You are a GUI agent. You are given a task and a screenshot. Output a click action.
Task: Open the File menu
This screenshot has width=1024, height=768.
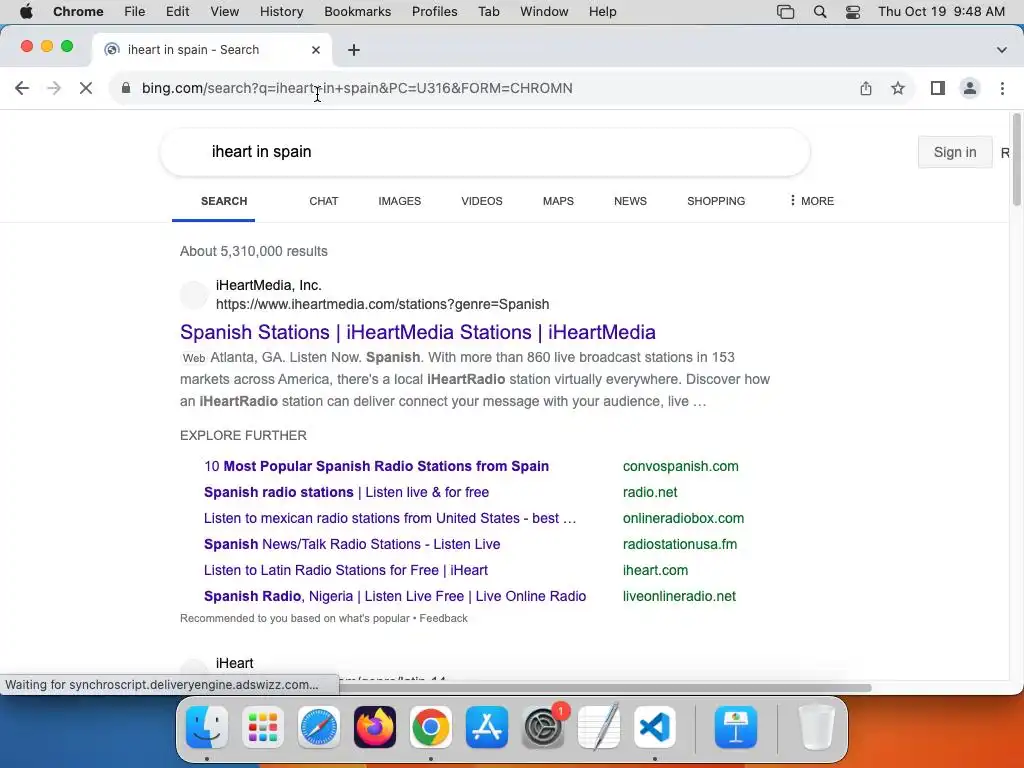(x=135, y=12)
